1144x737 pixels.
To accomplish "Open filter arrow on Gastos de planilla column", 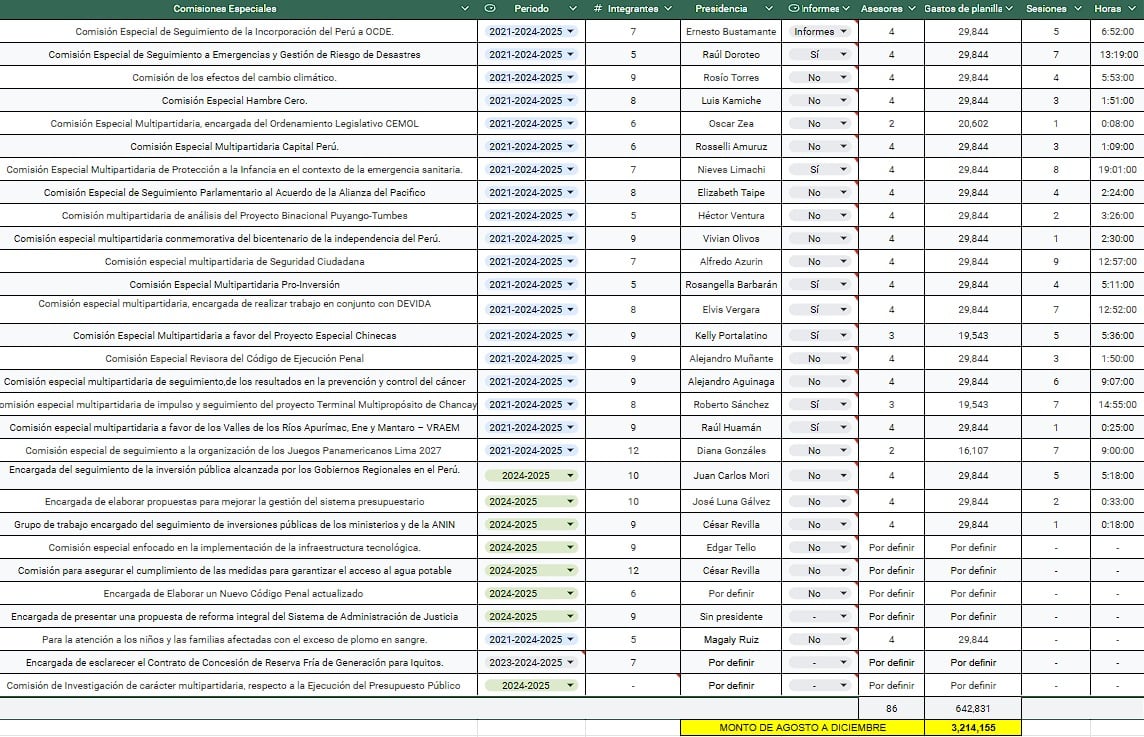I will pos(1008,9).
